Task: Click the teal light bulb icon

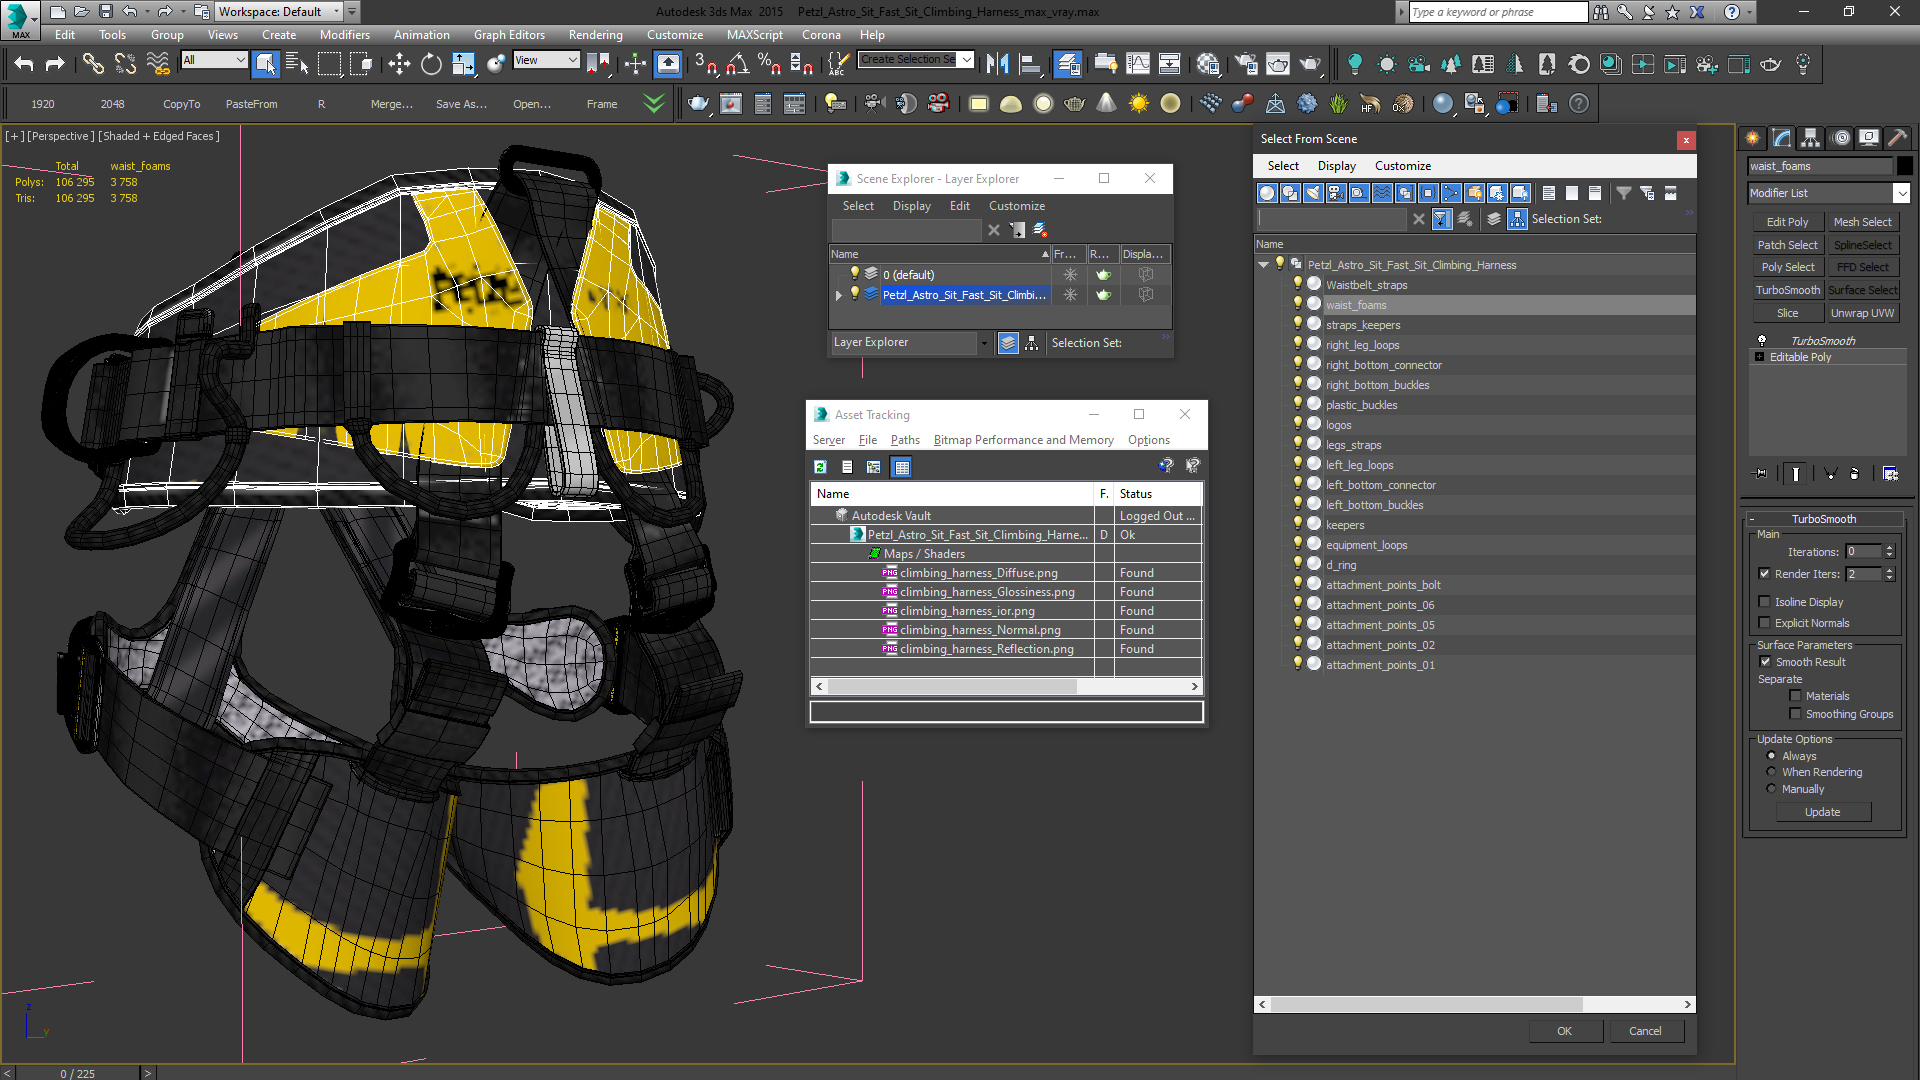Action: 1355,64
